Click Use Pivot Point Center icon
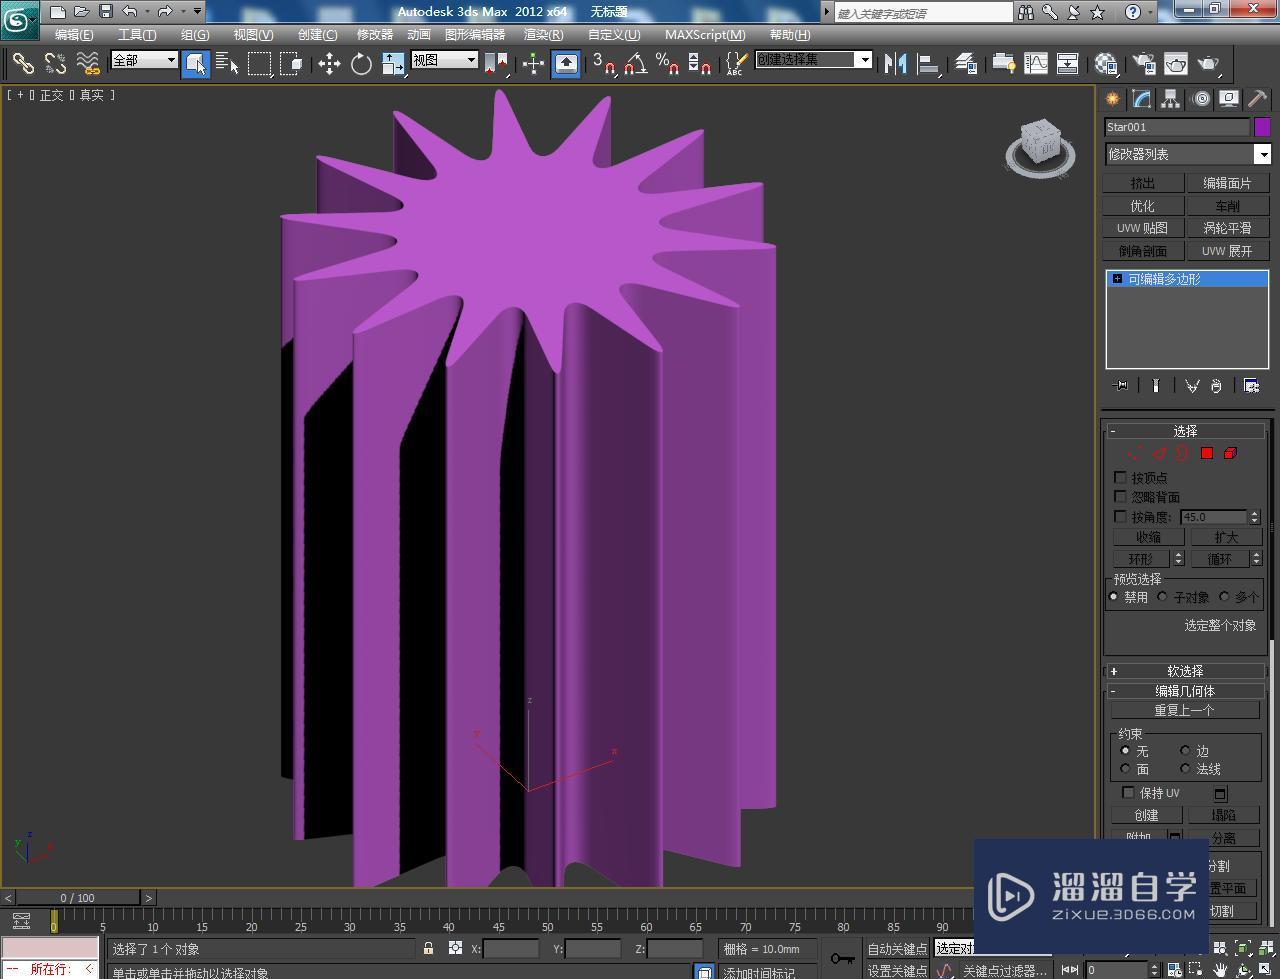1280x979 pixels. pyautogui.click(x=496, y=64)
